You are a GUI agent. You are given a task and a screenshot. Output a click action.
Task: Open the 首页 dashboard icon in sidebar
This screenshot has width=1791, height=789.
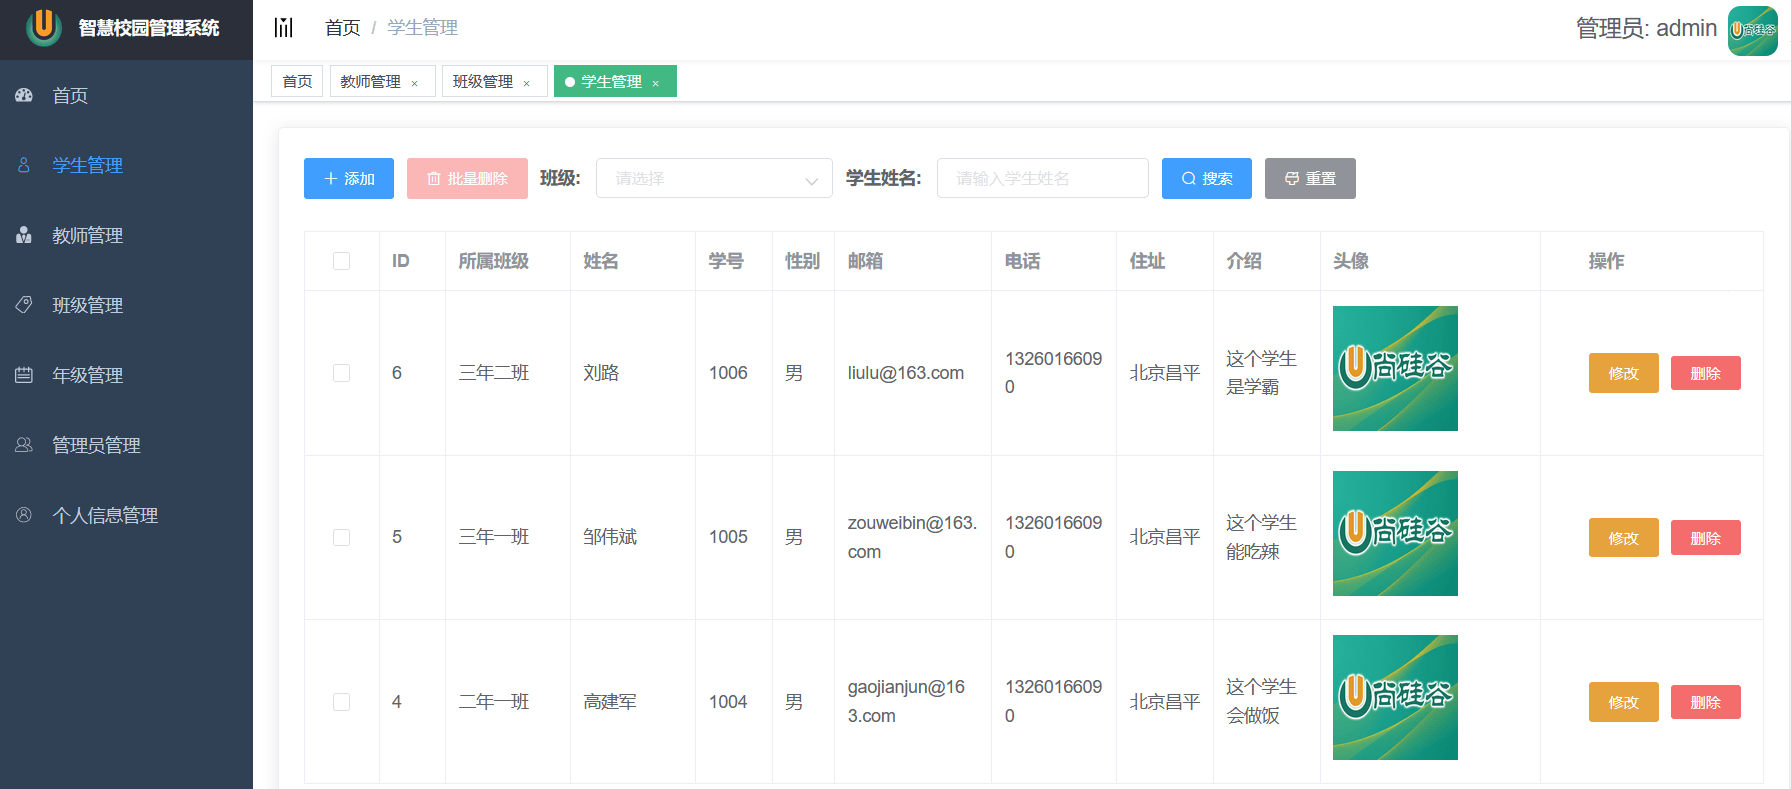(x=24, y=95)
